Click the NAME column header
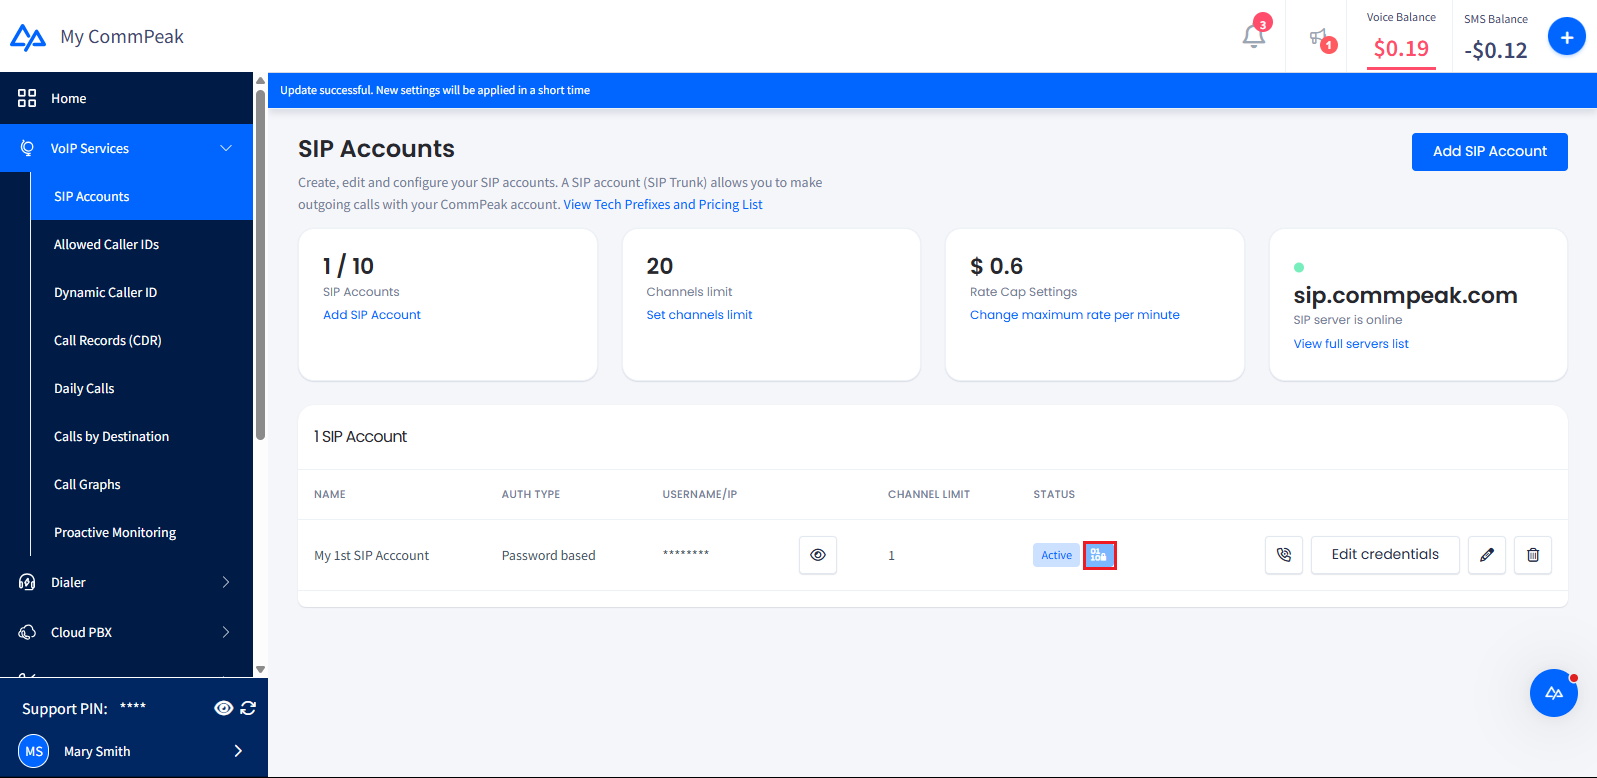This screenshot has width=1597, height=778. pos(330,494)
